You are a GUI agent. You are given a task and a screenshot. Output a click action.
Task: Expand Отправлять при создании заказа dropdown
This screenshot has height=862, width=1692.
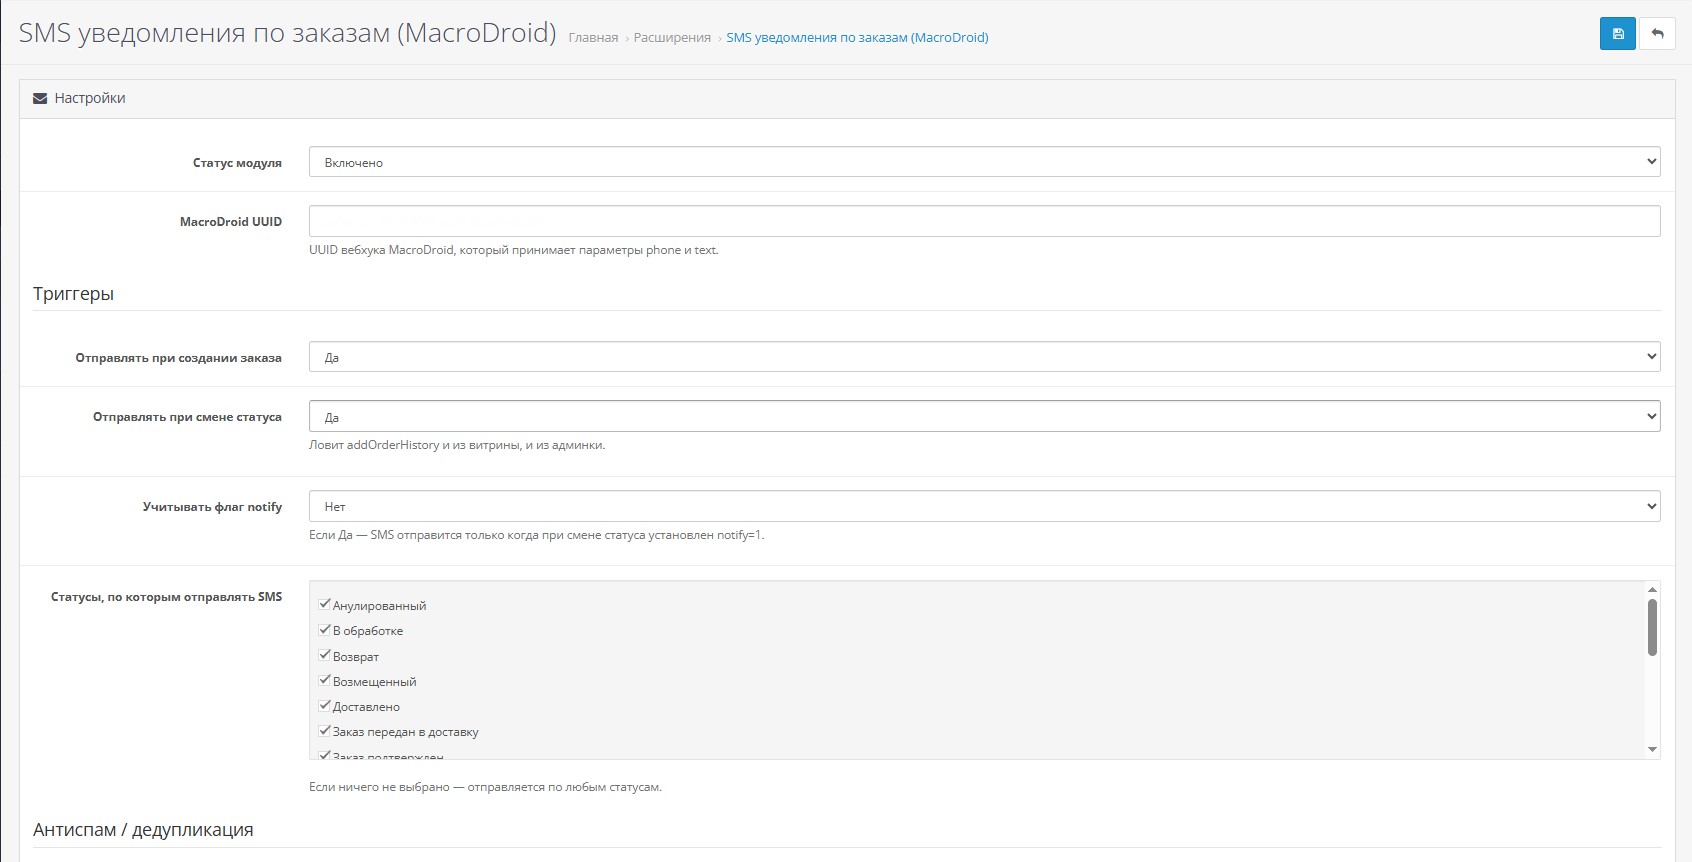[984, 357]
